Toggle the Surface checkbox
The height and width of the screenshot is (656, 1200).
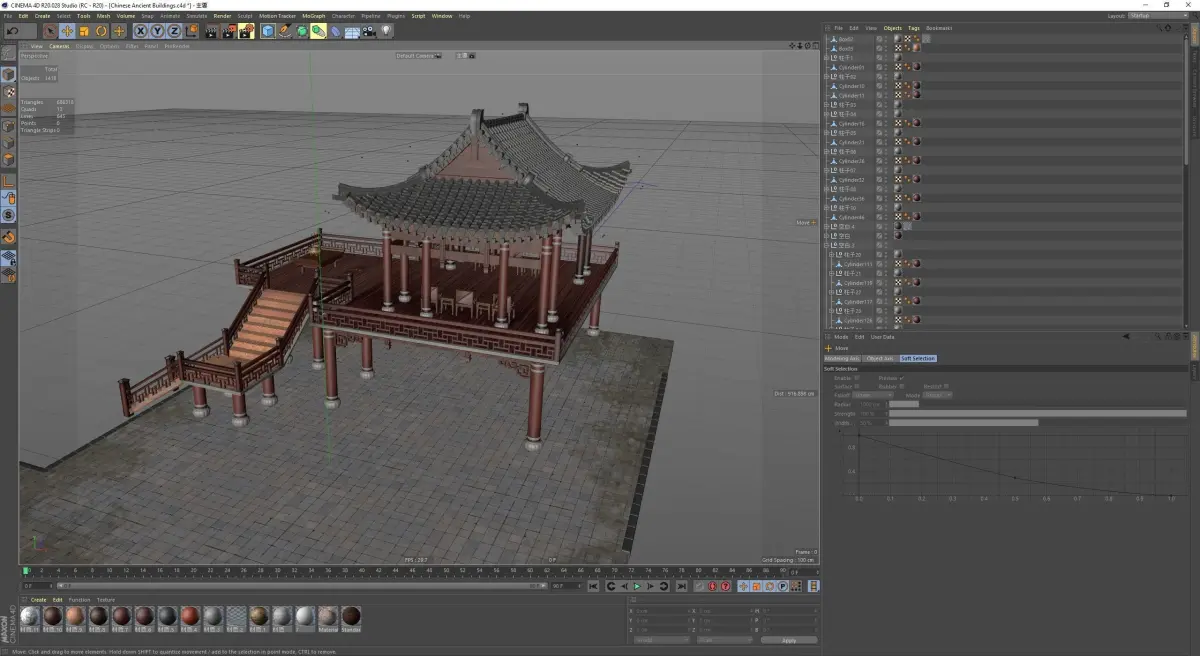pos(857,386)
